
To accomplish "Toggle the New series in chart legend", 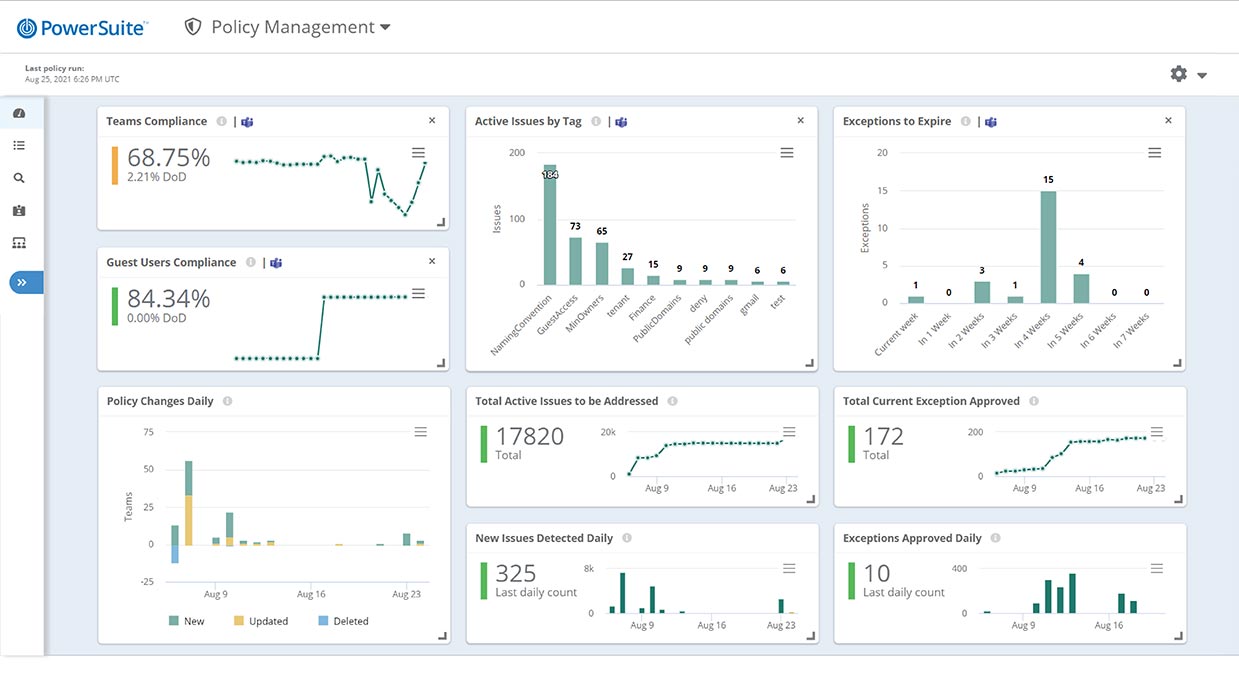I will click(x=187, y=621).
